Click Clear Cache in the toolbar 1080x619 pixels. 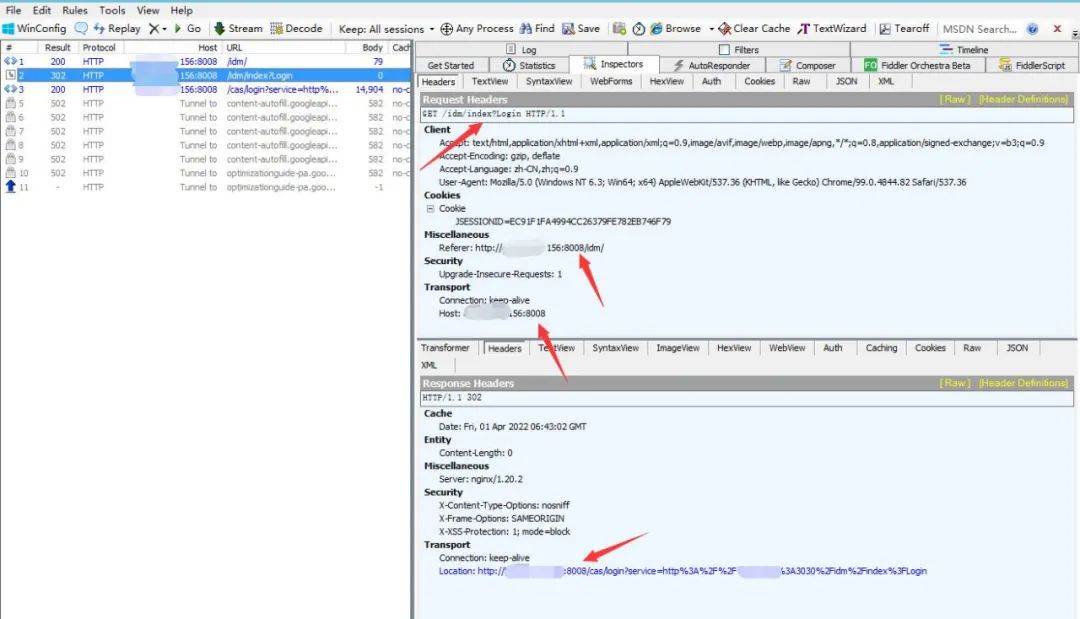tap(754, 28)
